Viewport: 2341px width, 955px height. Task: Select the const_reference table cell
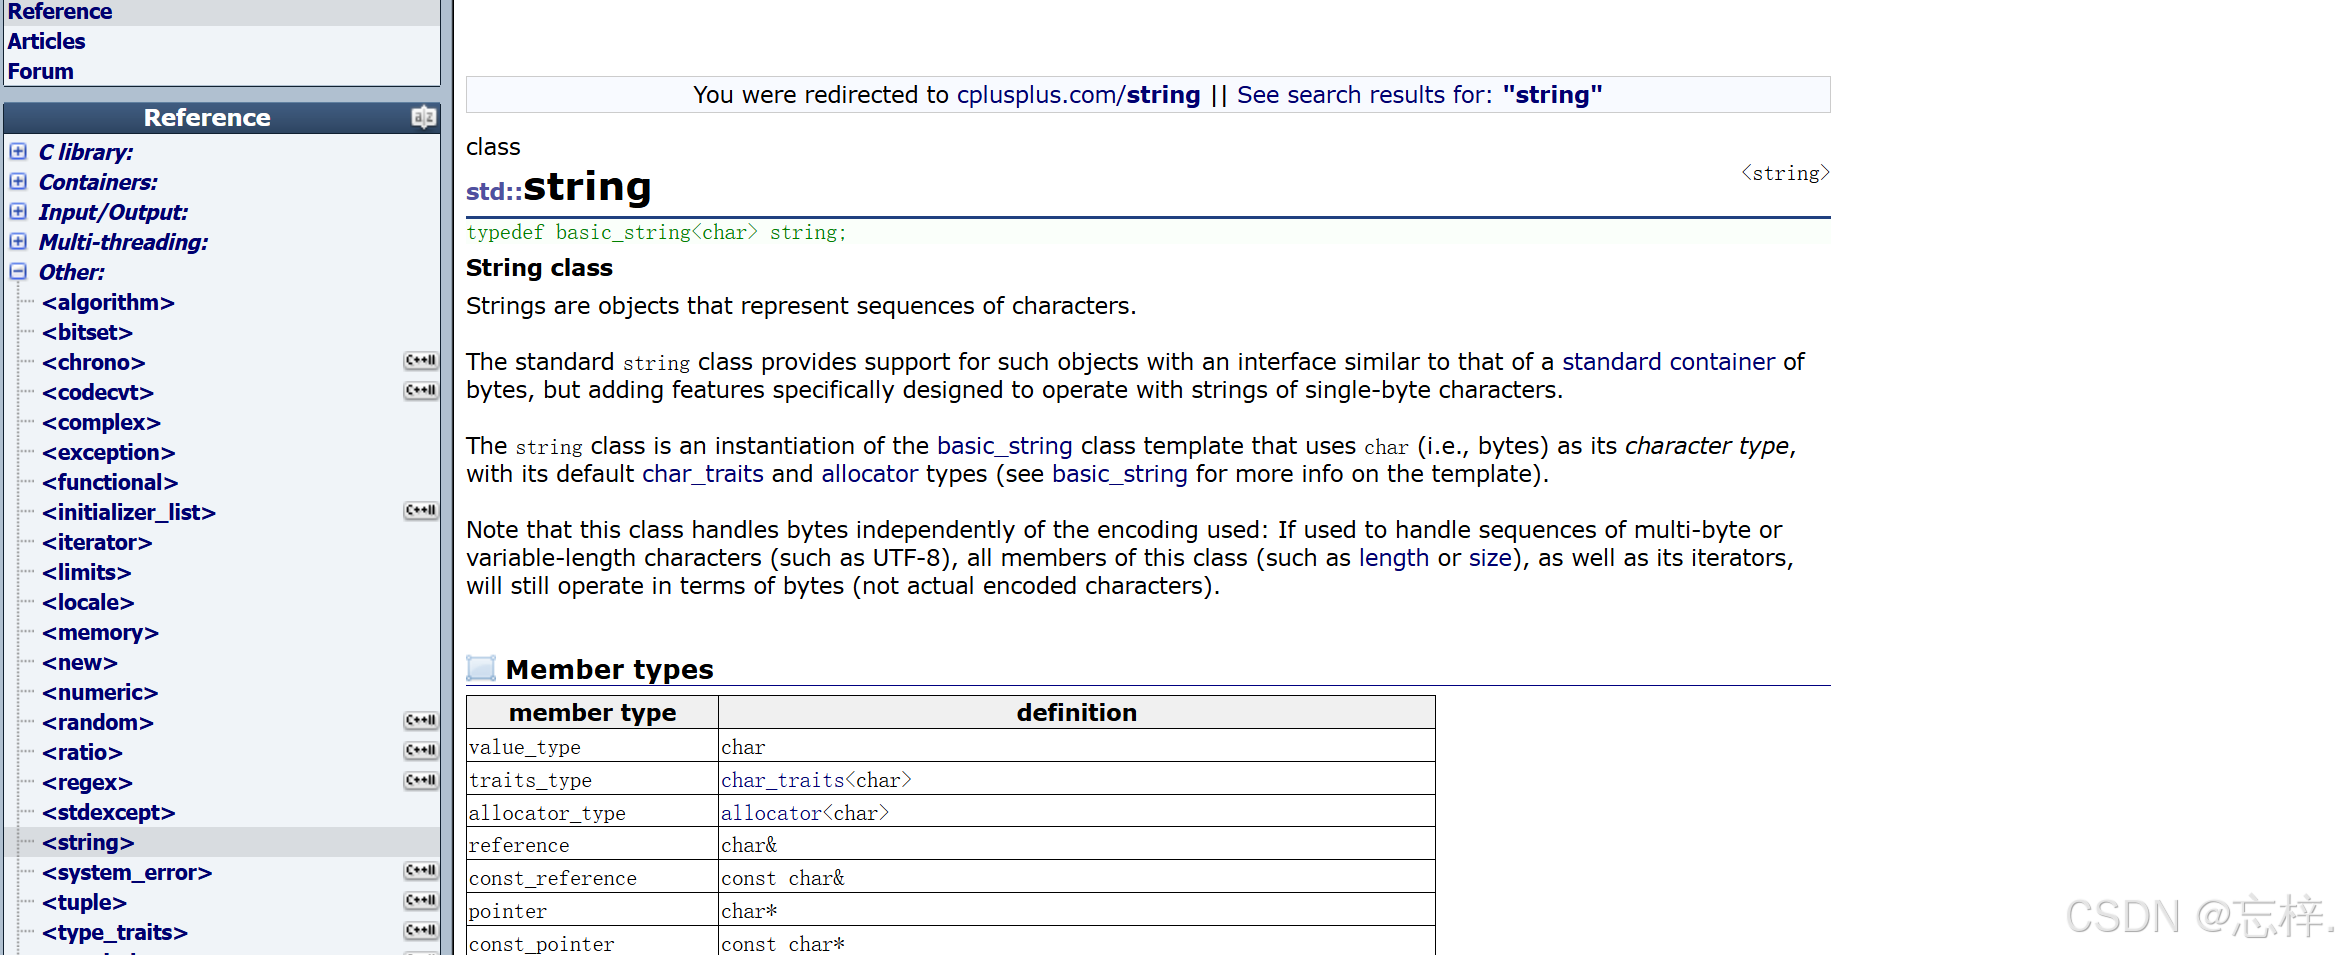tap(592, 877)
